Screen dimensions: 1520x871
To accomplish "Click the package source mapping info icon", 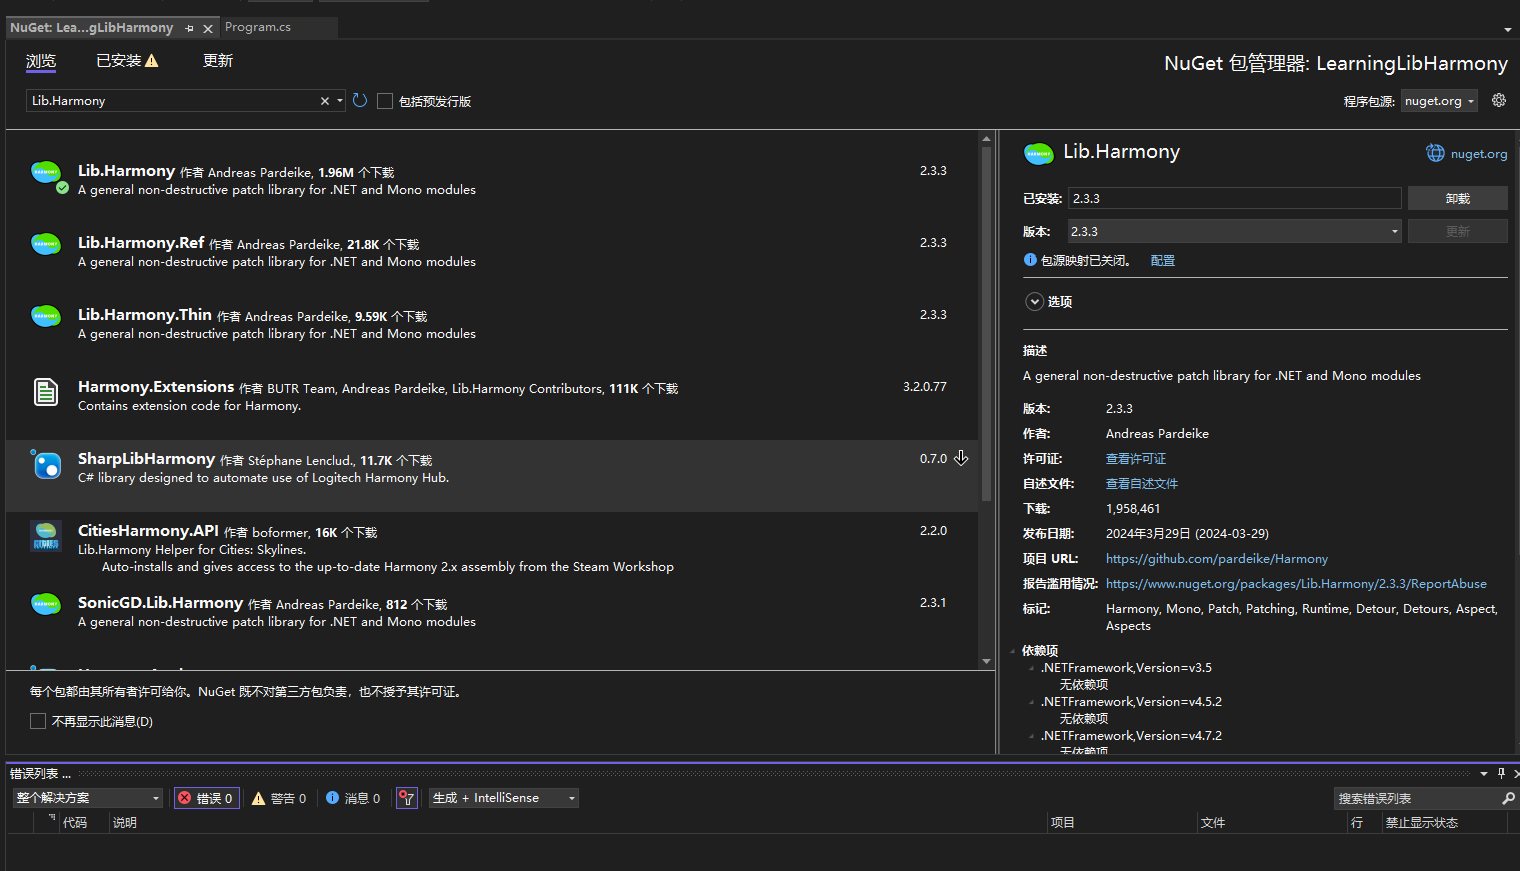I will pyautogui.click(x=1030, y=260).
